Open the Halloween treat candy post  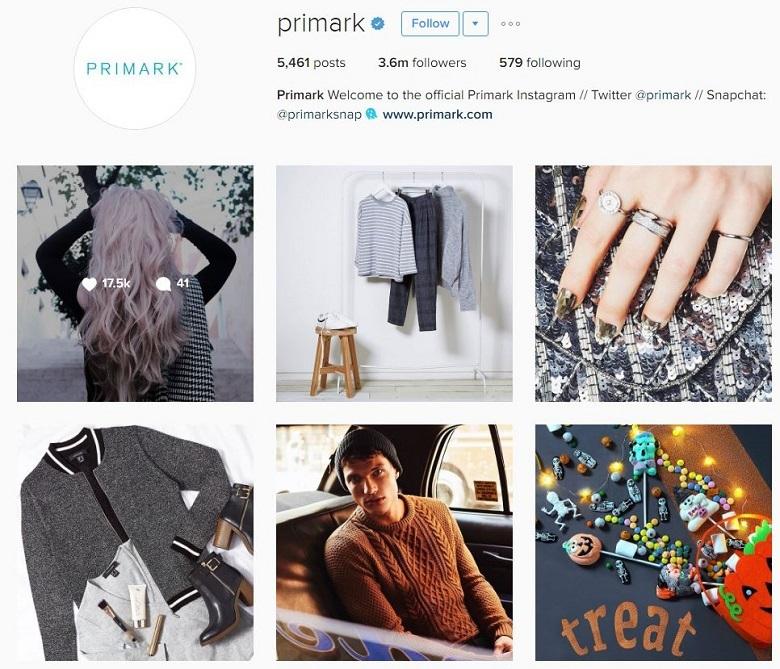pos(653,543)
